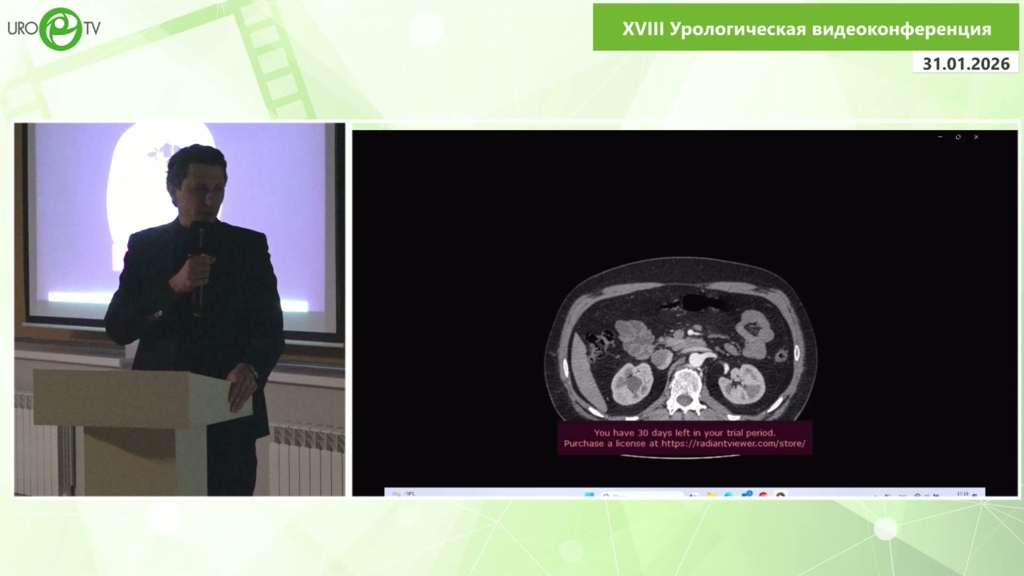Click the taskbar search box
Screen dimensions: 1024x576
640,494
